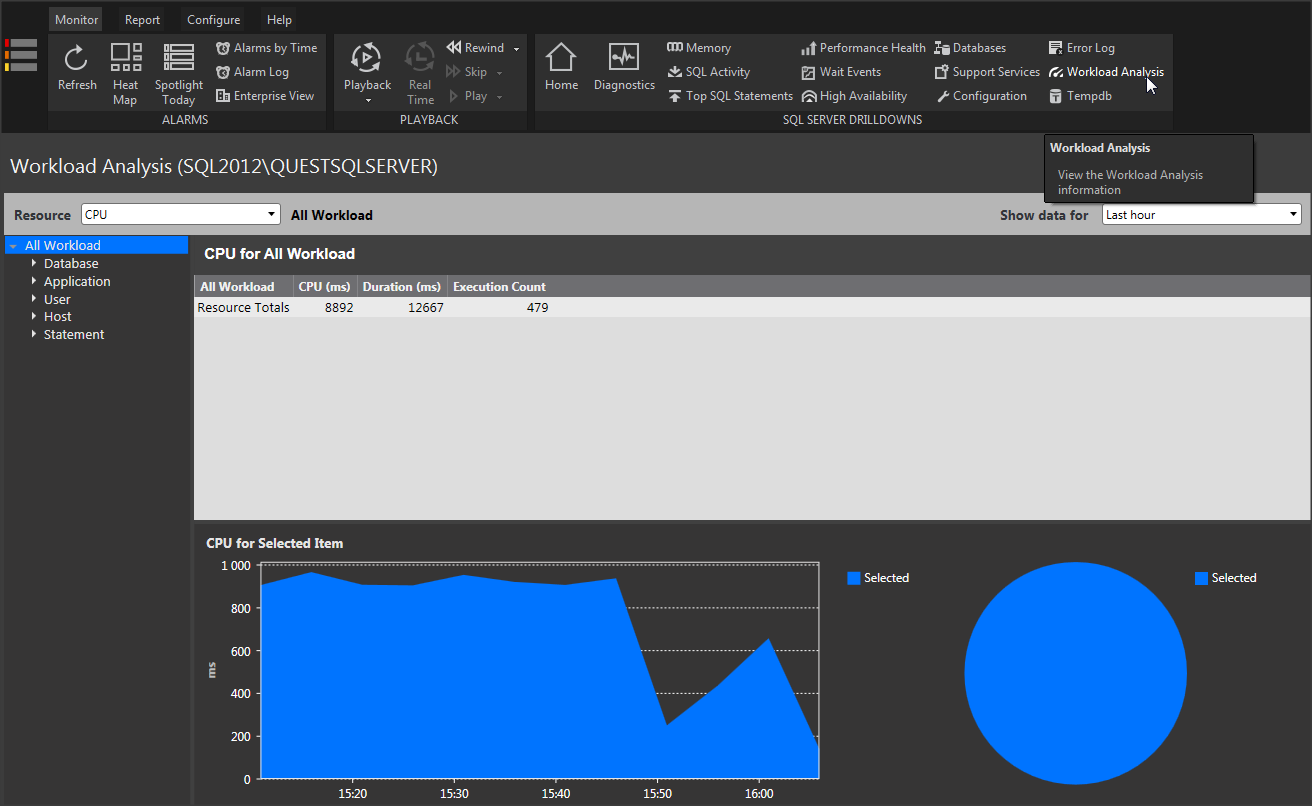Click the blue pie chart

click(1075, 673)
